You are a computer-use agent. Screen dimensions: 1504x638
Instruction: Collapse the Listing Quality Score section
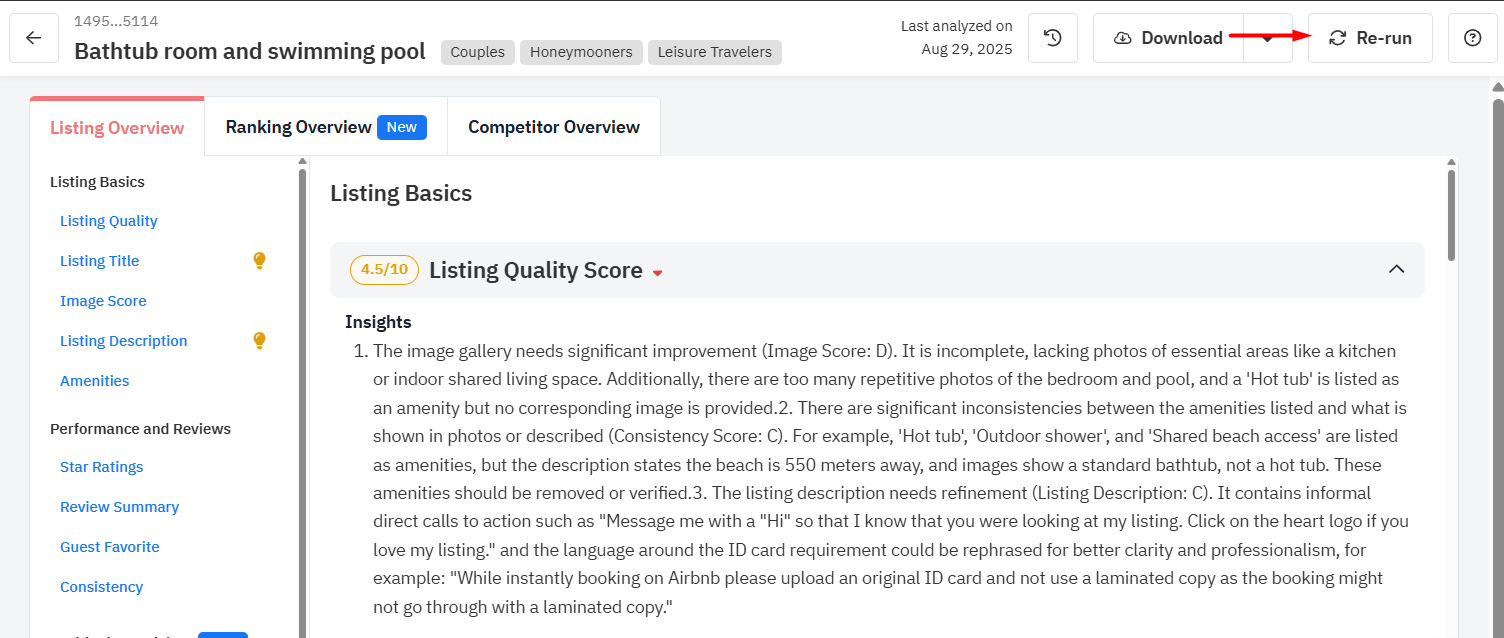pos(1397,269)
